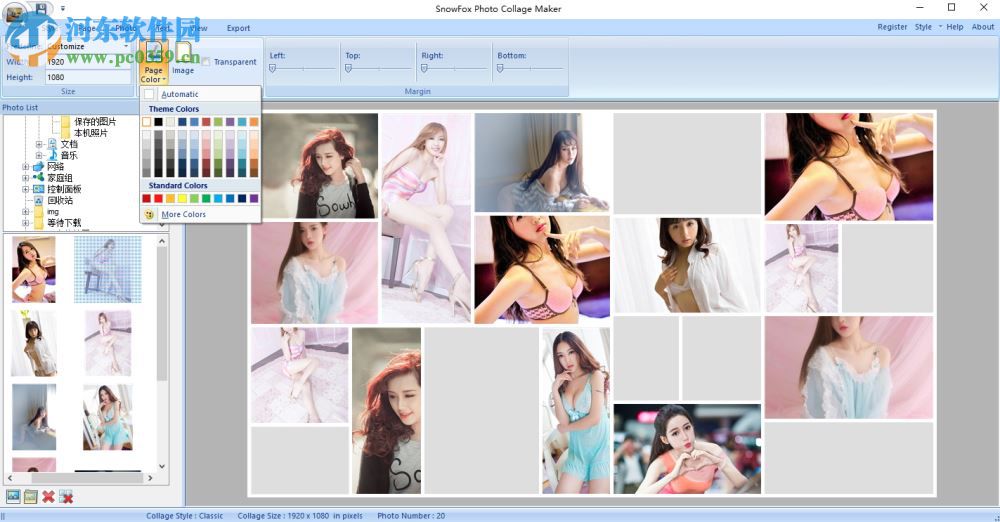Click the heart-hands photo in collage
1000x522 pixels.
tap(687, 449)
